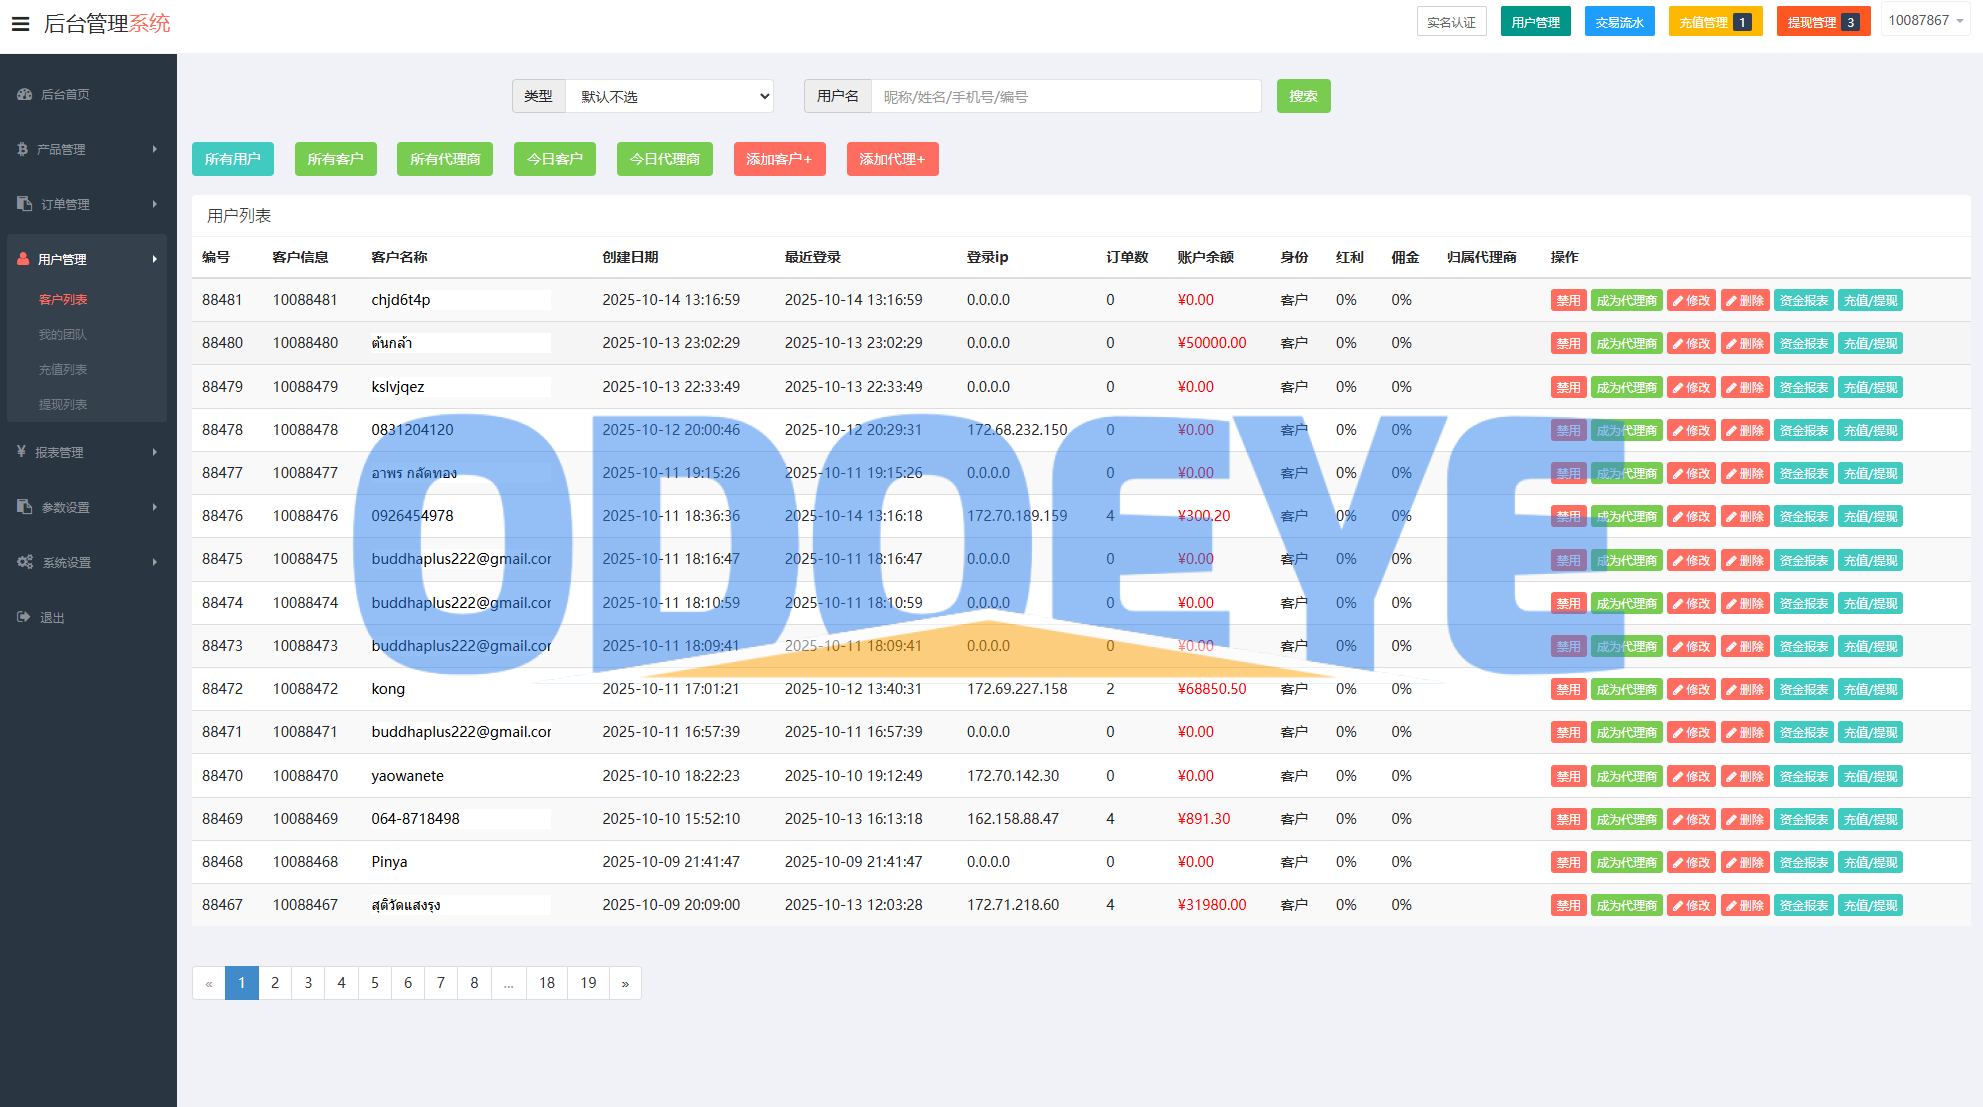Click the 删除 button for user 88467
This screenshot has height=1107, width=1983.
point(1745,905)
